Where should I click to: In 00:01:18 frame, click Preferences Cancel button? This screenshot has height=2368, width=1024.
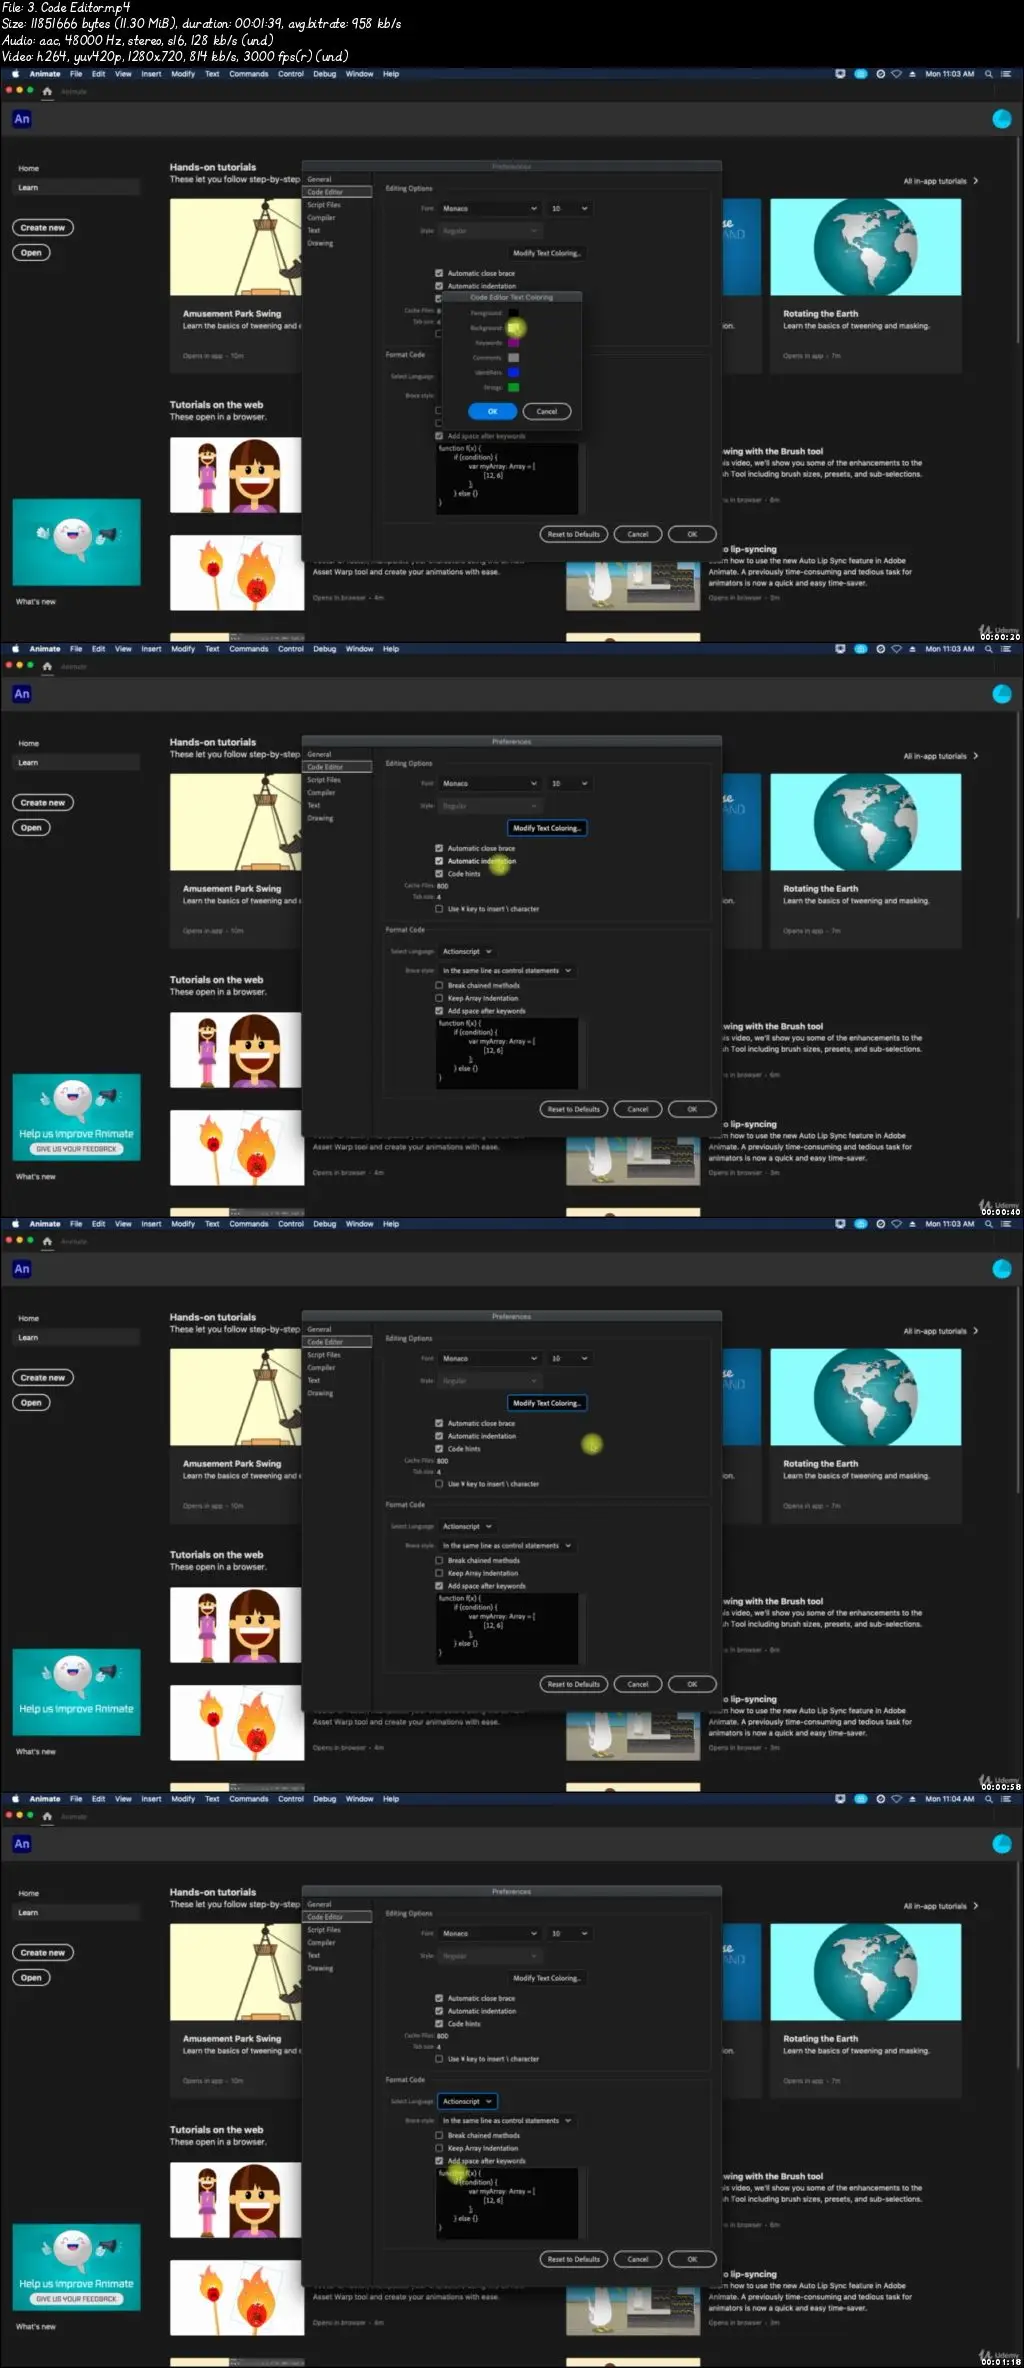[x=638, y=2259]
